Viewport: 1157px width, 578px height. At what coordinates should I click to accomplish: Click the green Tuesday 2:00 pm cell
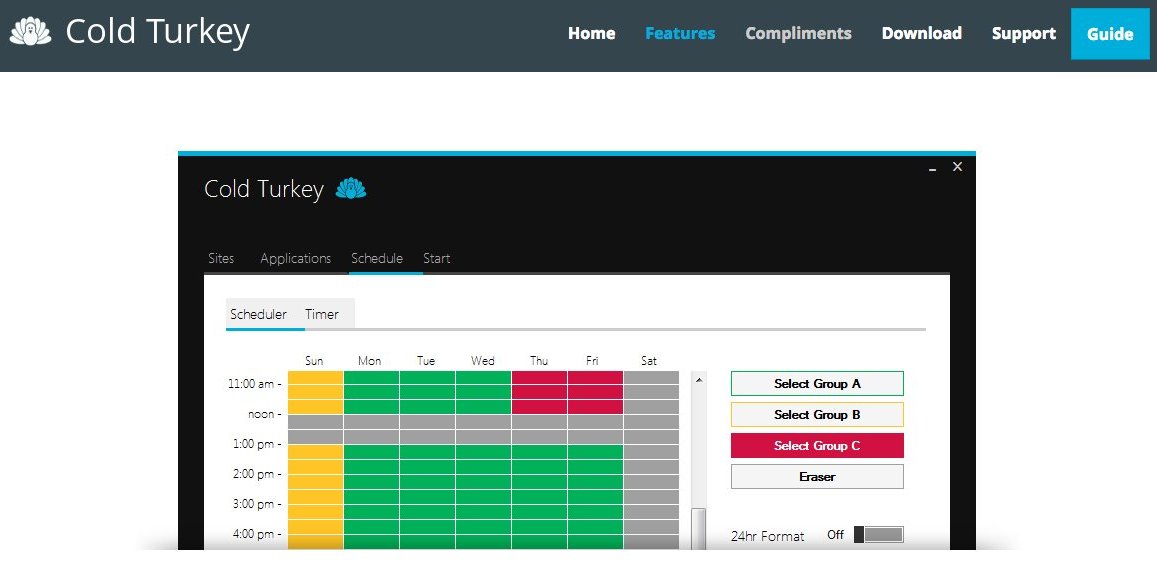click(427, 482)
